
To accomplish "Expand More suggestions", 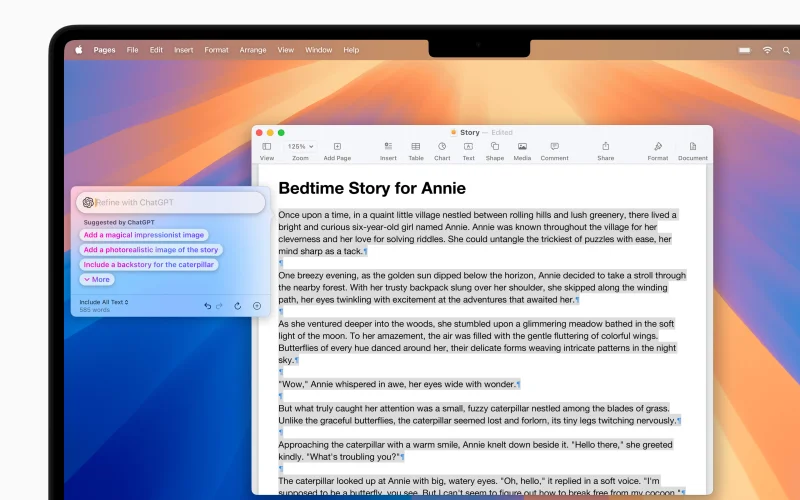I will coord(97,279).
